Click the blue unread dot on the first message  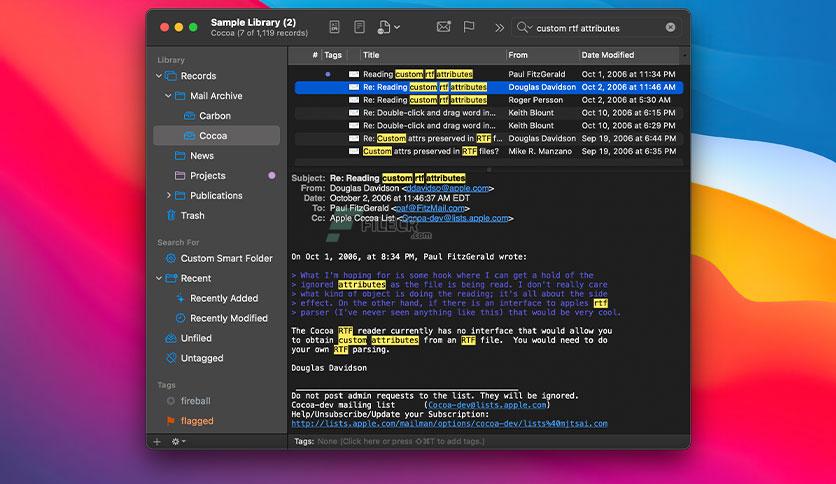pos(328,74)
